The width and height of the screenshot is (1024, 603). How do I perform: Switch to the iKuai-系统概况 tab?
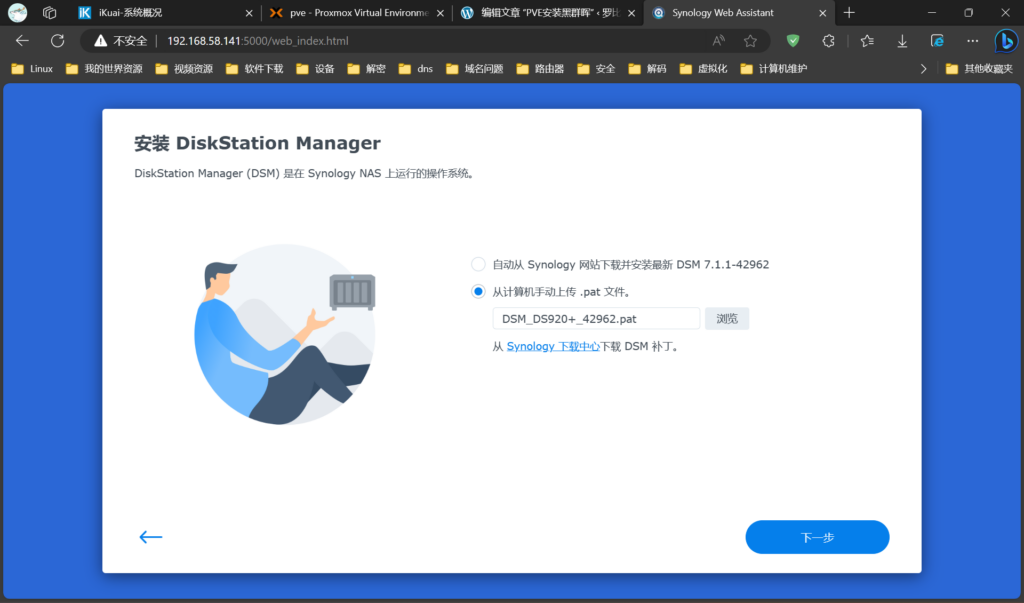click(160, 13)
